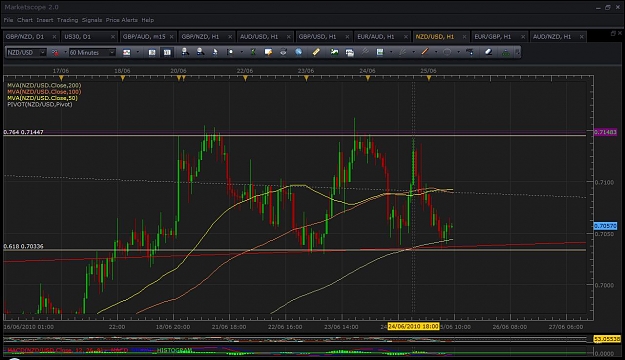
Task: Click the first grid layout toolbar icon
Action: point(152,52)
